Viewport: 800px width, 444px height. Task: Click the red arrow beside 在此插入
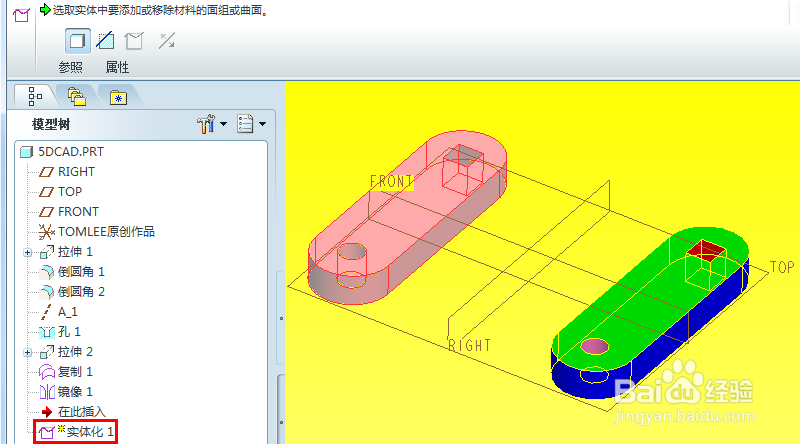pos(47,412)
